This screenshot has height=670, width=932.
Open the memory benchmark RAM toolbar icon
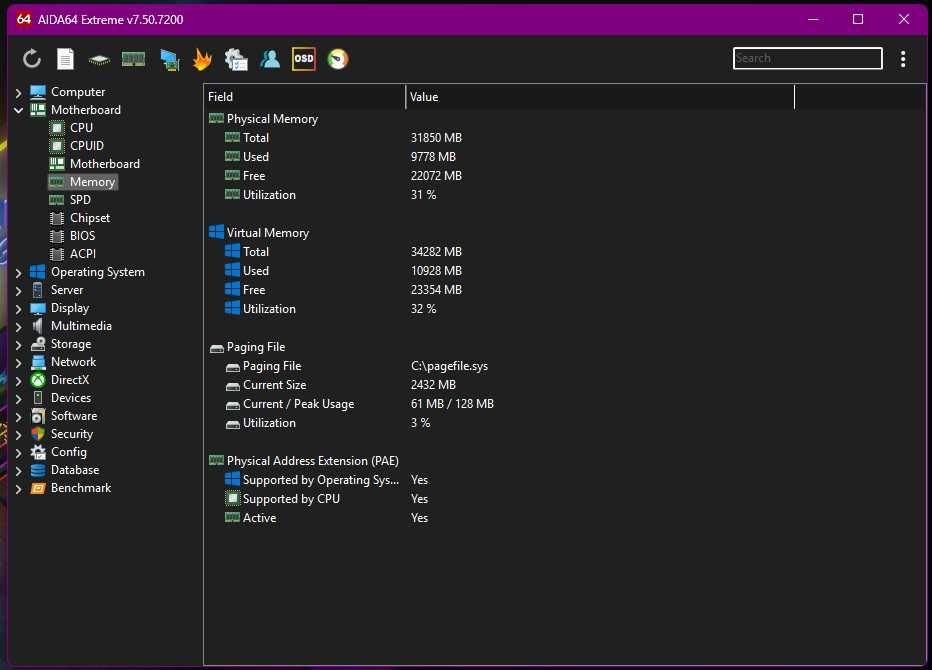point(133,59)
